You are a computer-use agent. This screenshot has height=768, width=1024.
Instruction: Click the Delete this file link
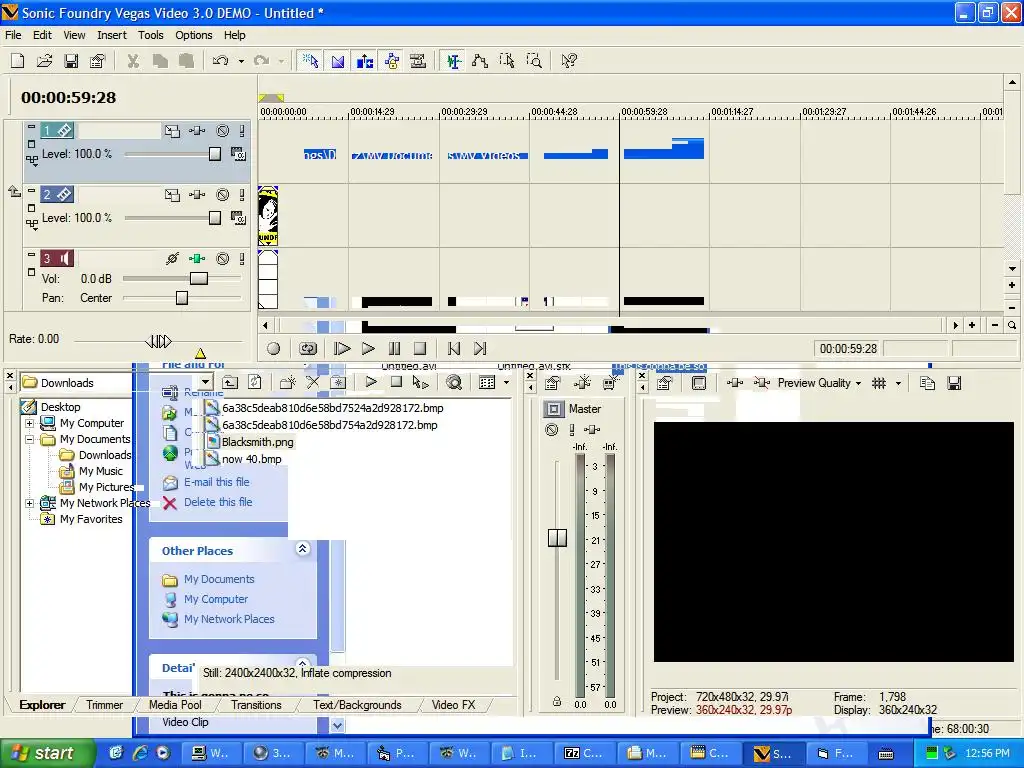pos(217,502)
